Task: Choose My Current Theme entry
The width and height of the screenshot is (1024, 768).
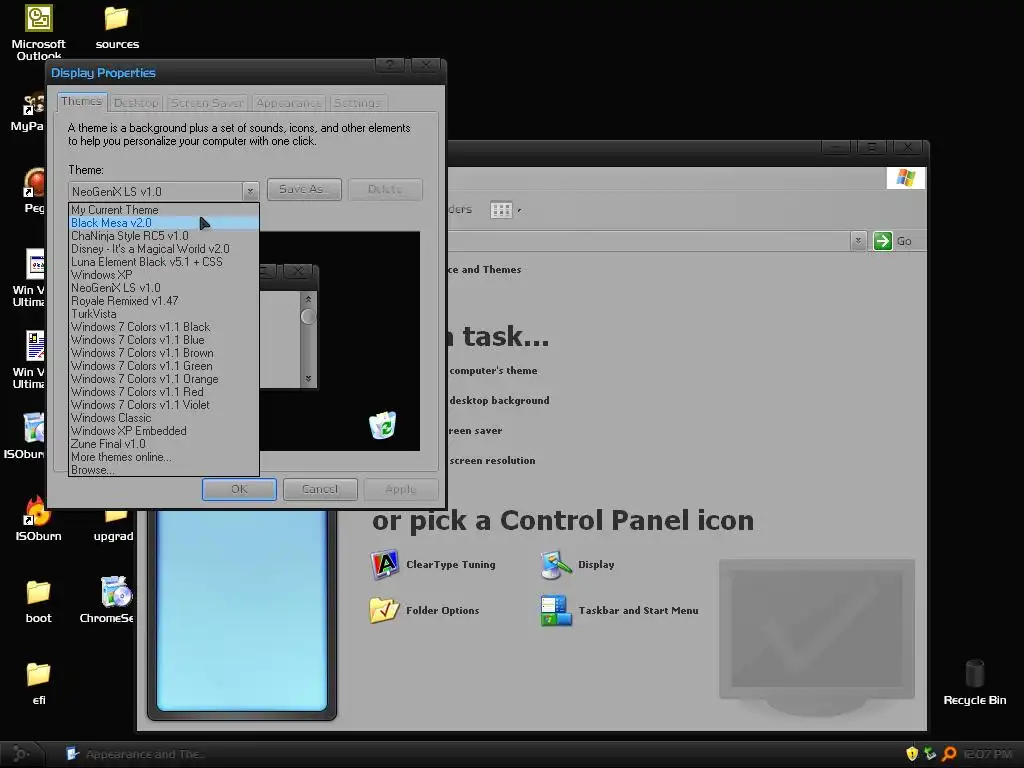Action: pos(164,210)
